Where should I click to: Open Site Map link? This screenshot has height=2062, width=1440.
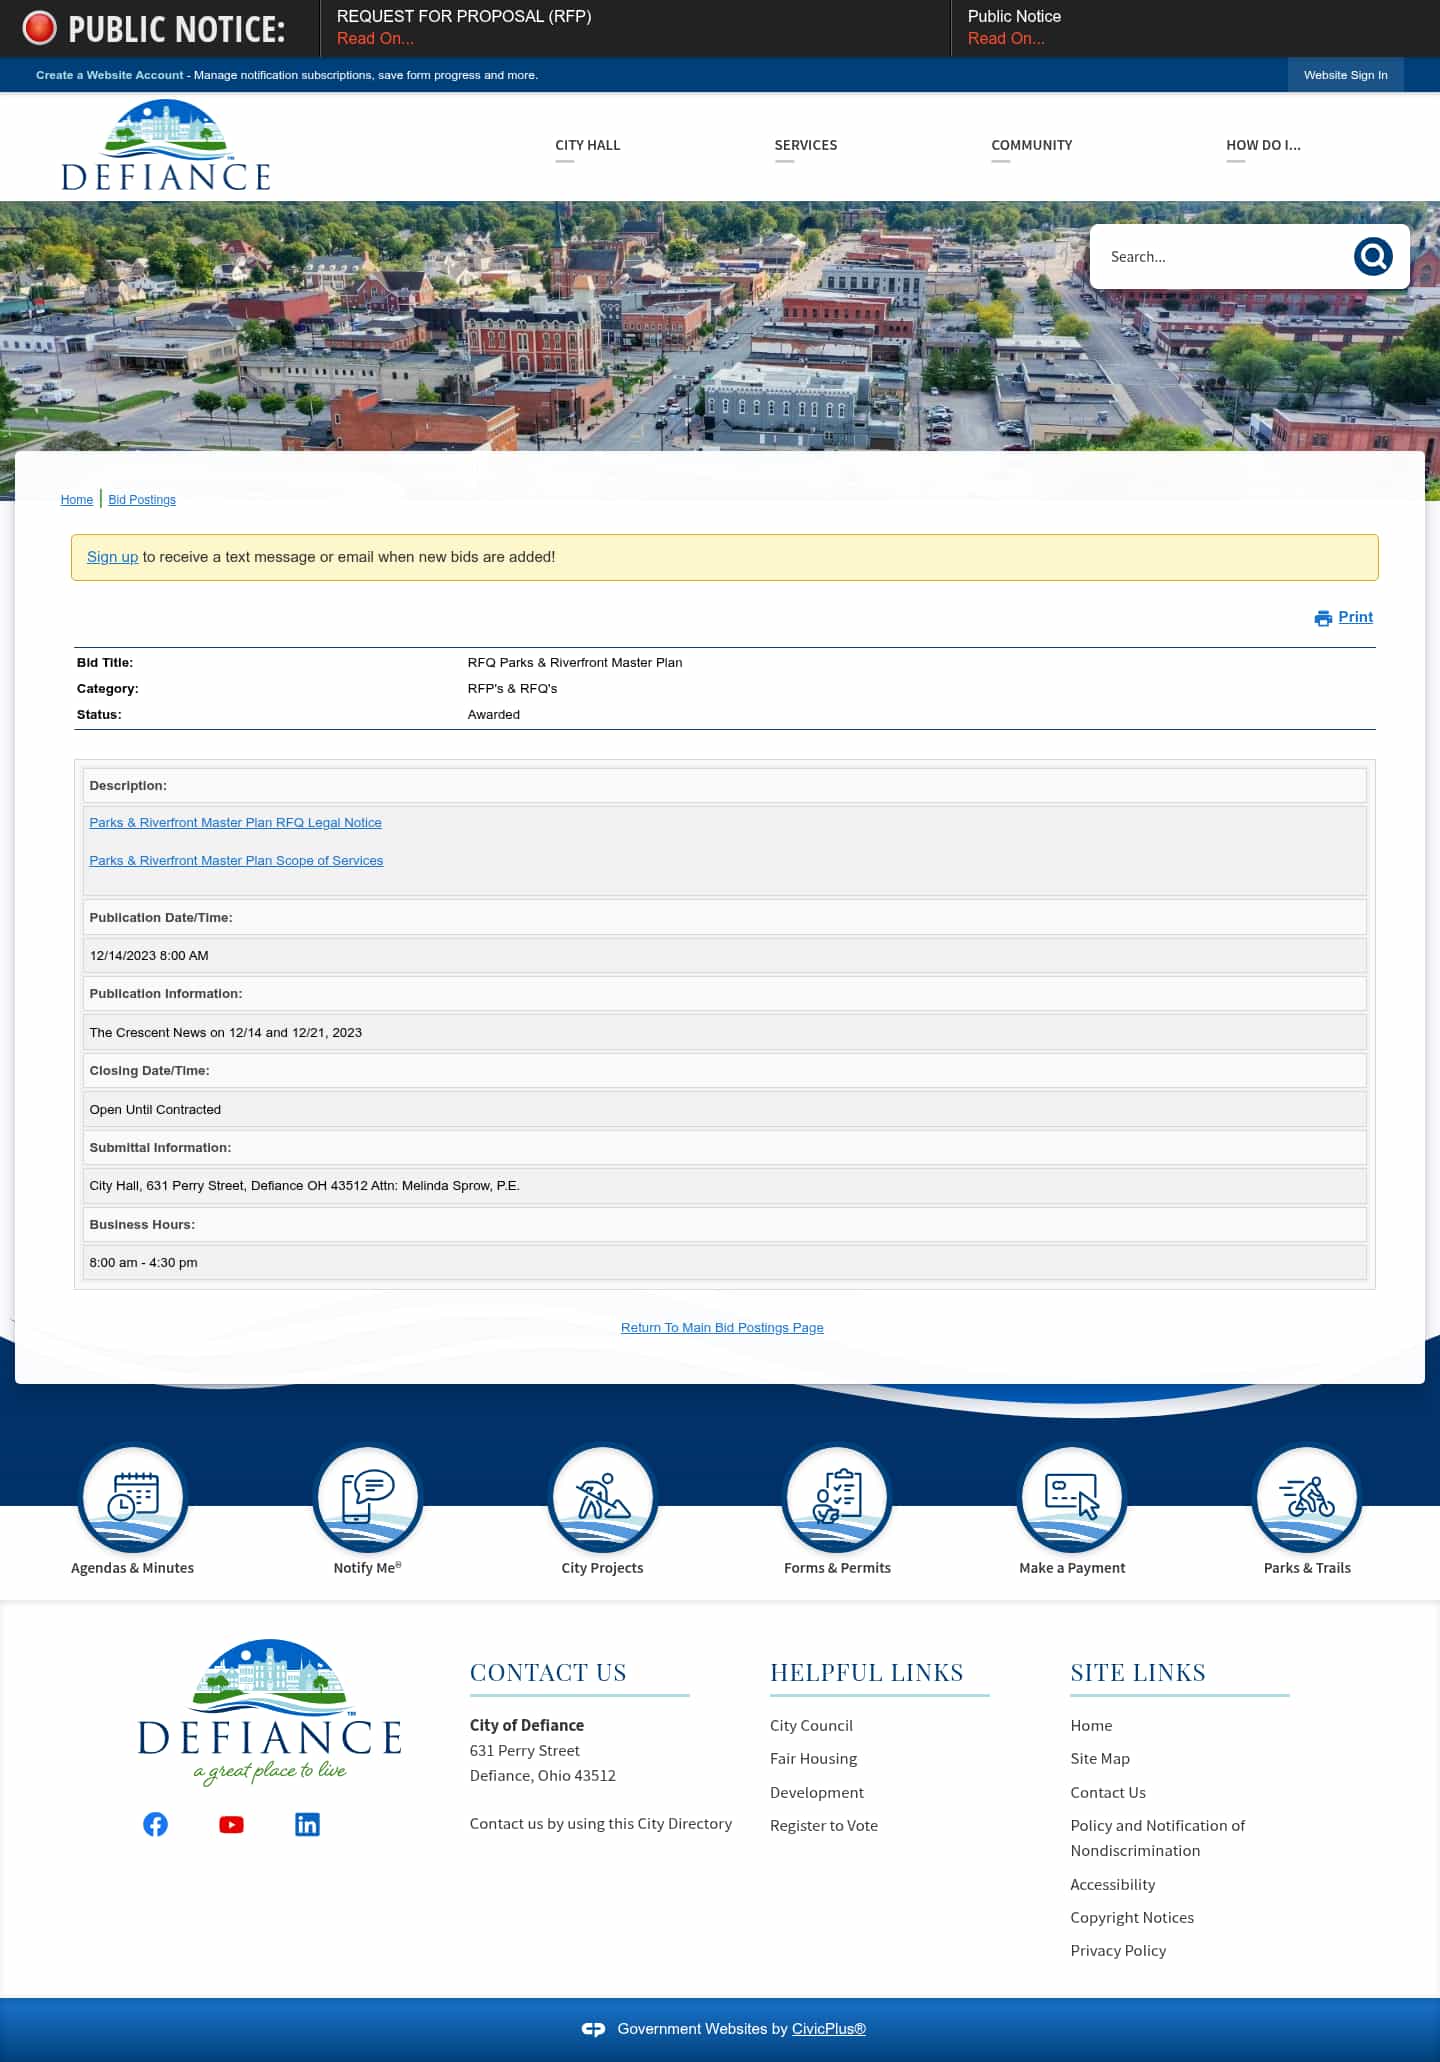point(1100,1759)
